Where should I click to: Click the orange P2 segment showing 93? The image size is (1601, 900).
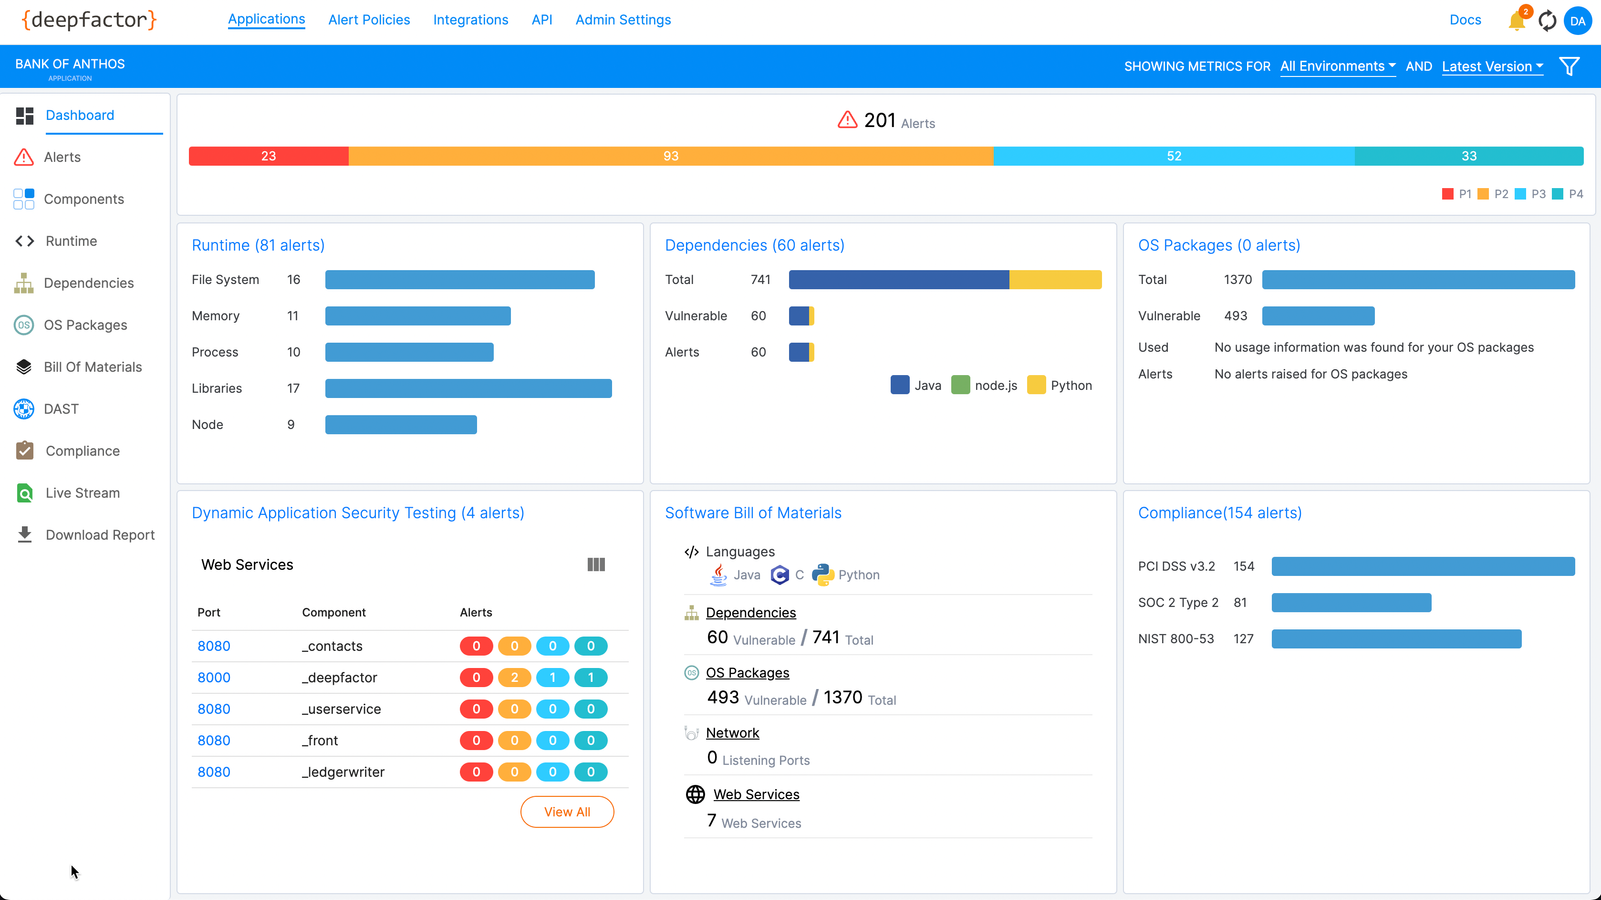pos(671,156)
